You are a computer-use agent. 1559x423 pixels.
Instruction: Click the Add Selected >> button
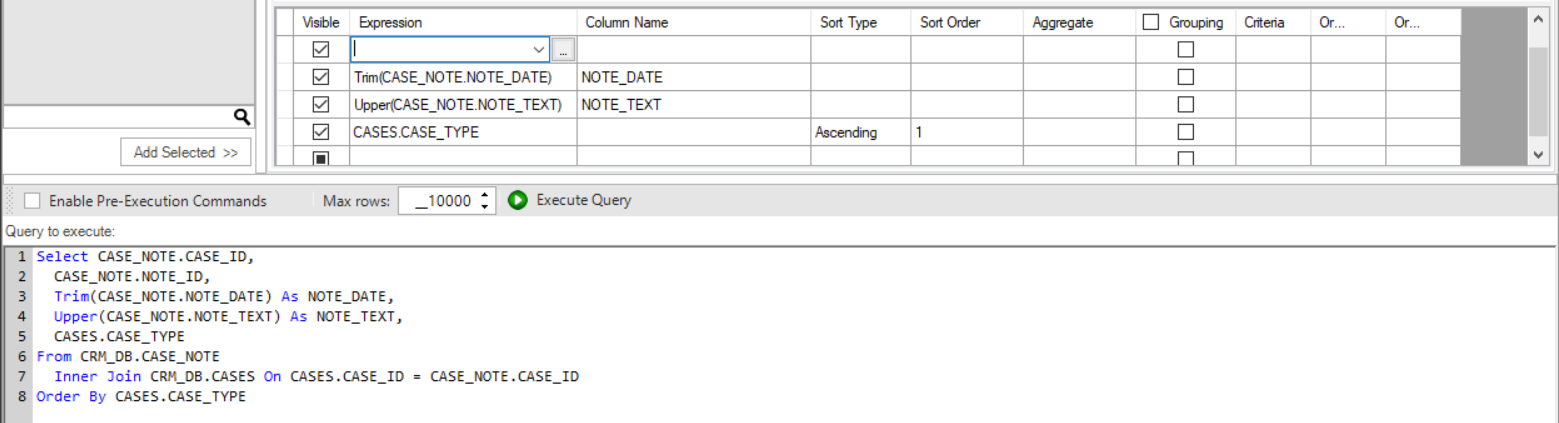point(185,152)
